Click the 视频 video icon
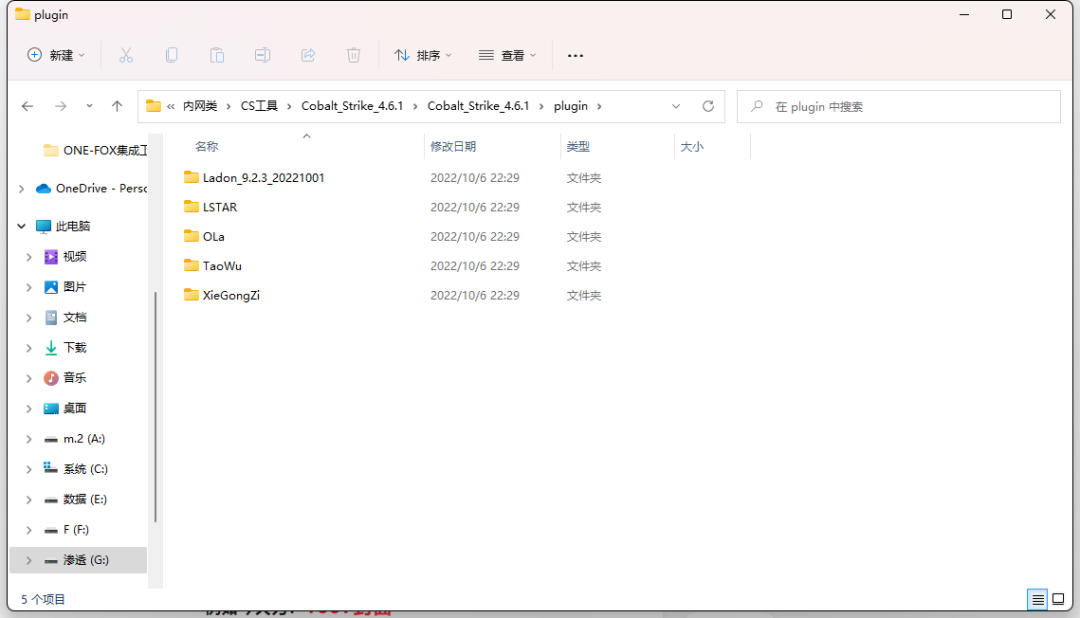This screenshot has width=1080, height=618. coord(51,257)
